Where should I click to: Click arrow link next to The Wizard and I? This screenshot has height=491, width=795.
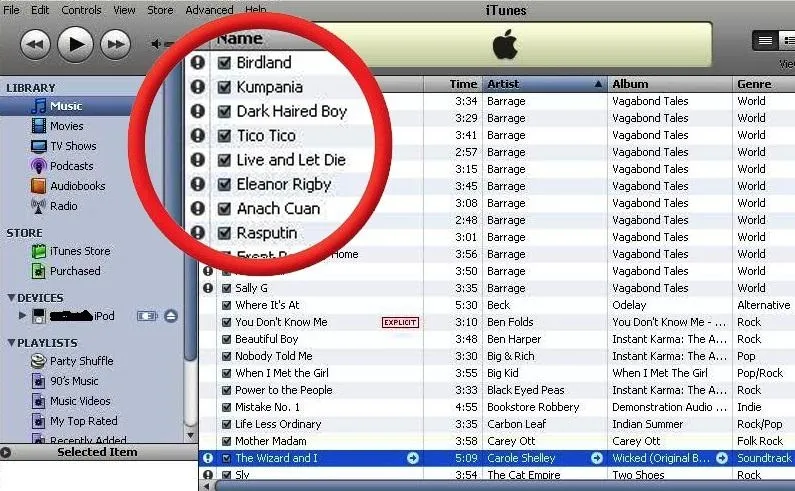click(x=413, y=458)
